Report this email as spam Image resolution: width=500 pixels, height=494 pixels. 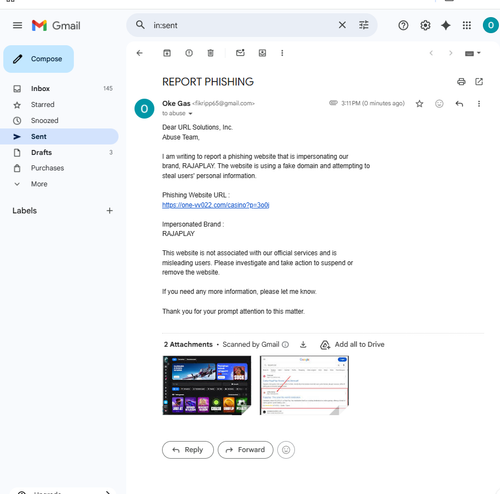(189, 53)
